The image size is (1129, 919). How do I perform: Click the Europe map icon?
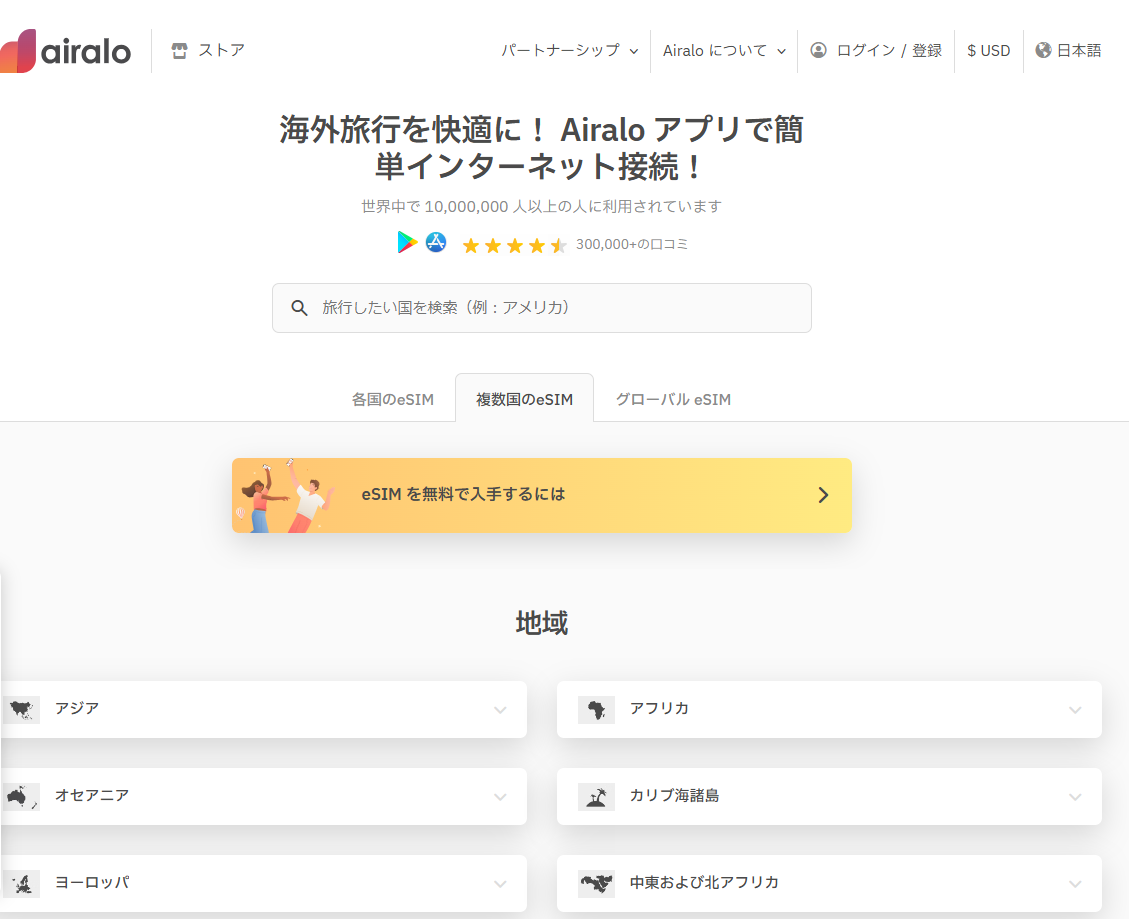point(21,884)
